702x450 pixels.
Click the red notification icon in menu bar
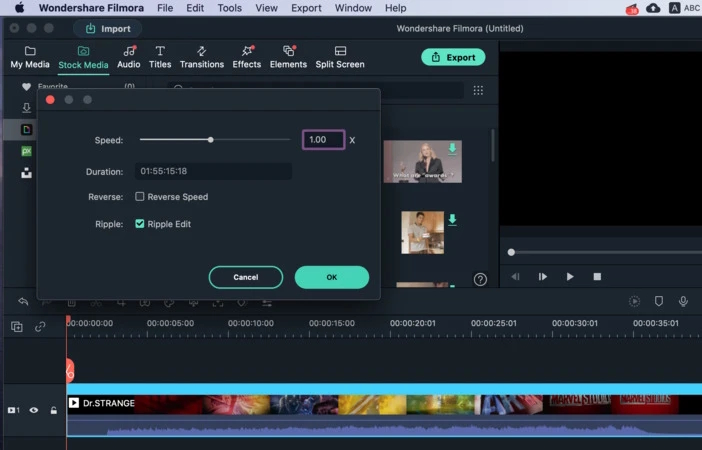coord(632,9)
